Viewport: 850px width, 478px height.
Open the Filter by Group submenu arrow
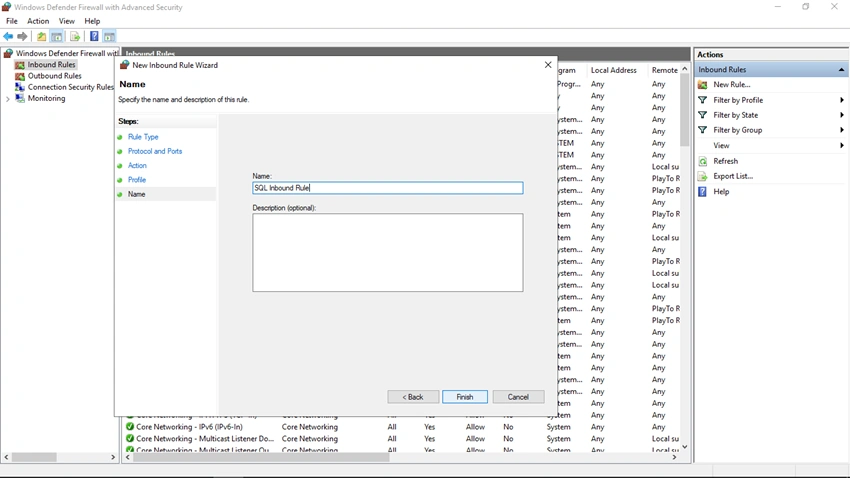tap(841, 130)
